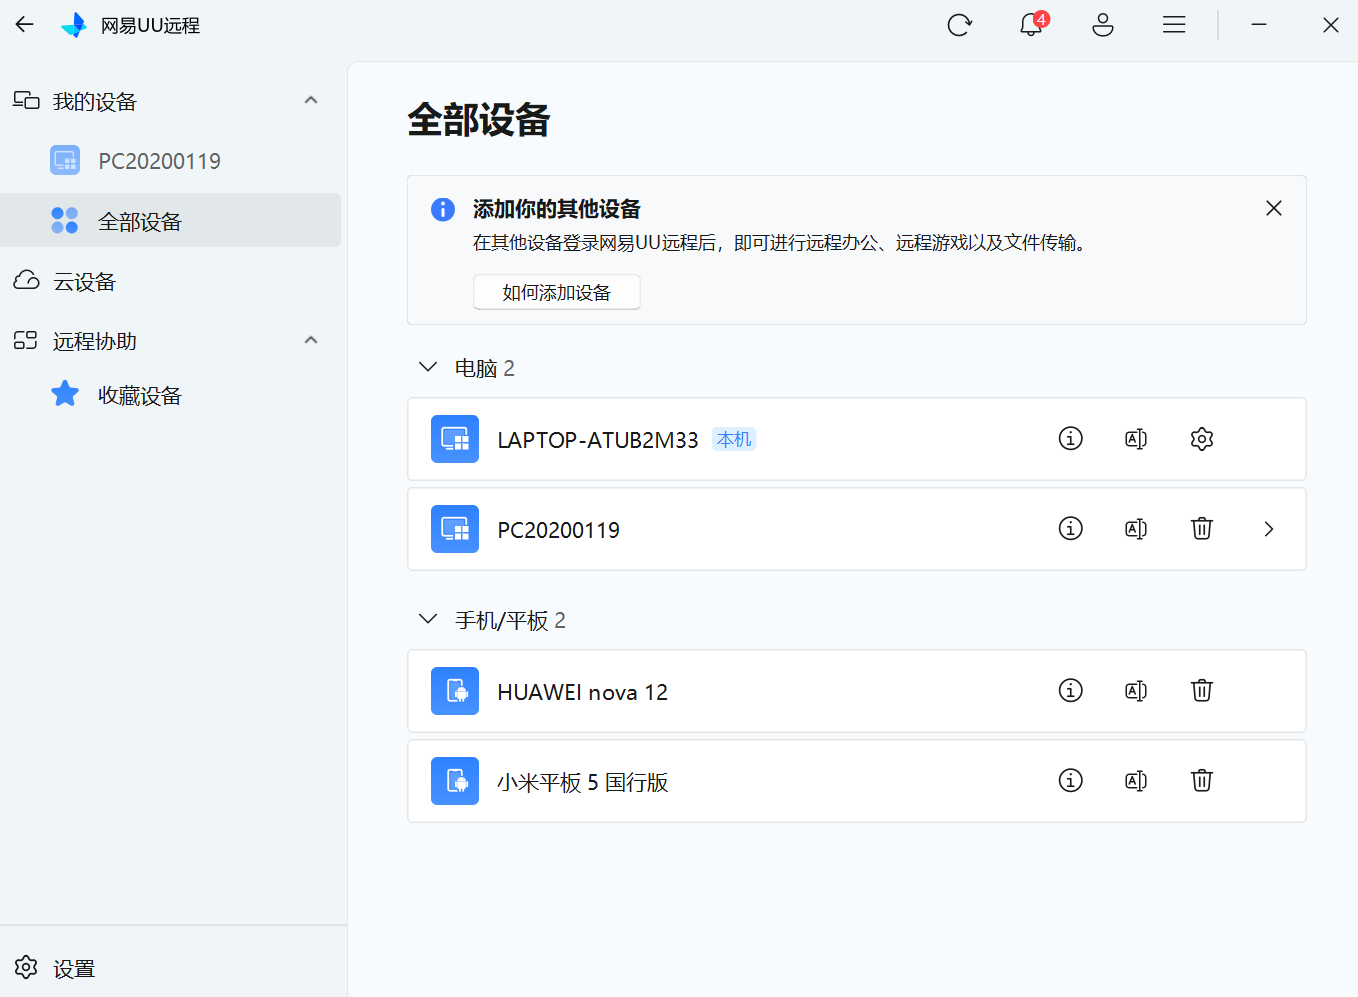Click the back arrow in title bar

[25, 25]
